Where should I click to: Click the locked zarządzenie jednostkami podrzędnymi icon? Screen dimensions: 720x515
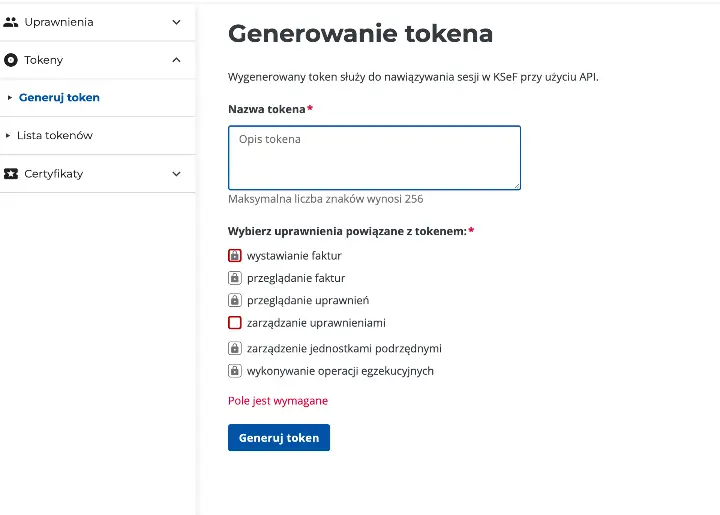pyautogui.click(x=235, y=349)
